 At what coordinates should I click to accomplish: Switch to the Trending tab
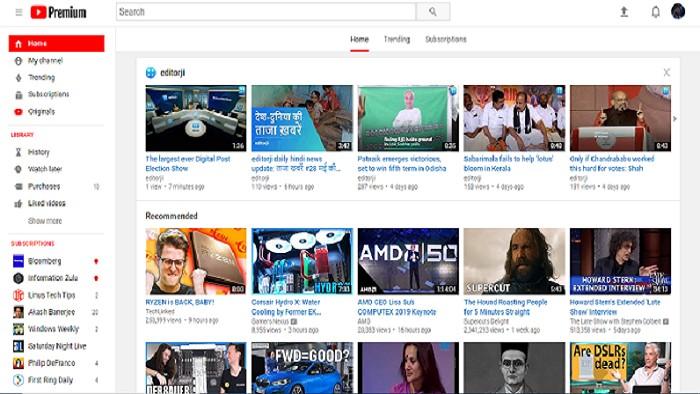pyautogui.click(x=397, y=39)
